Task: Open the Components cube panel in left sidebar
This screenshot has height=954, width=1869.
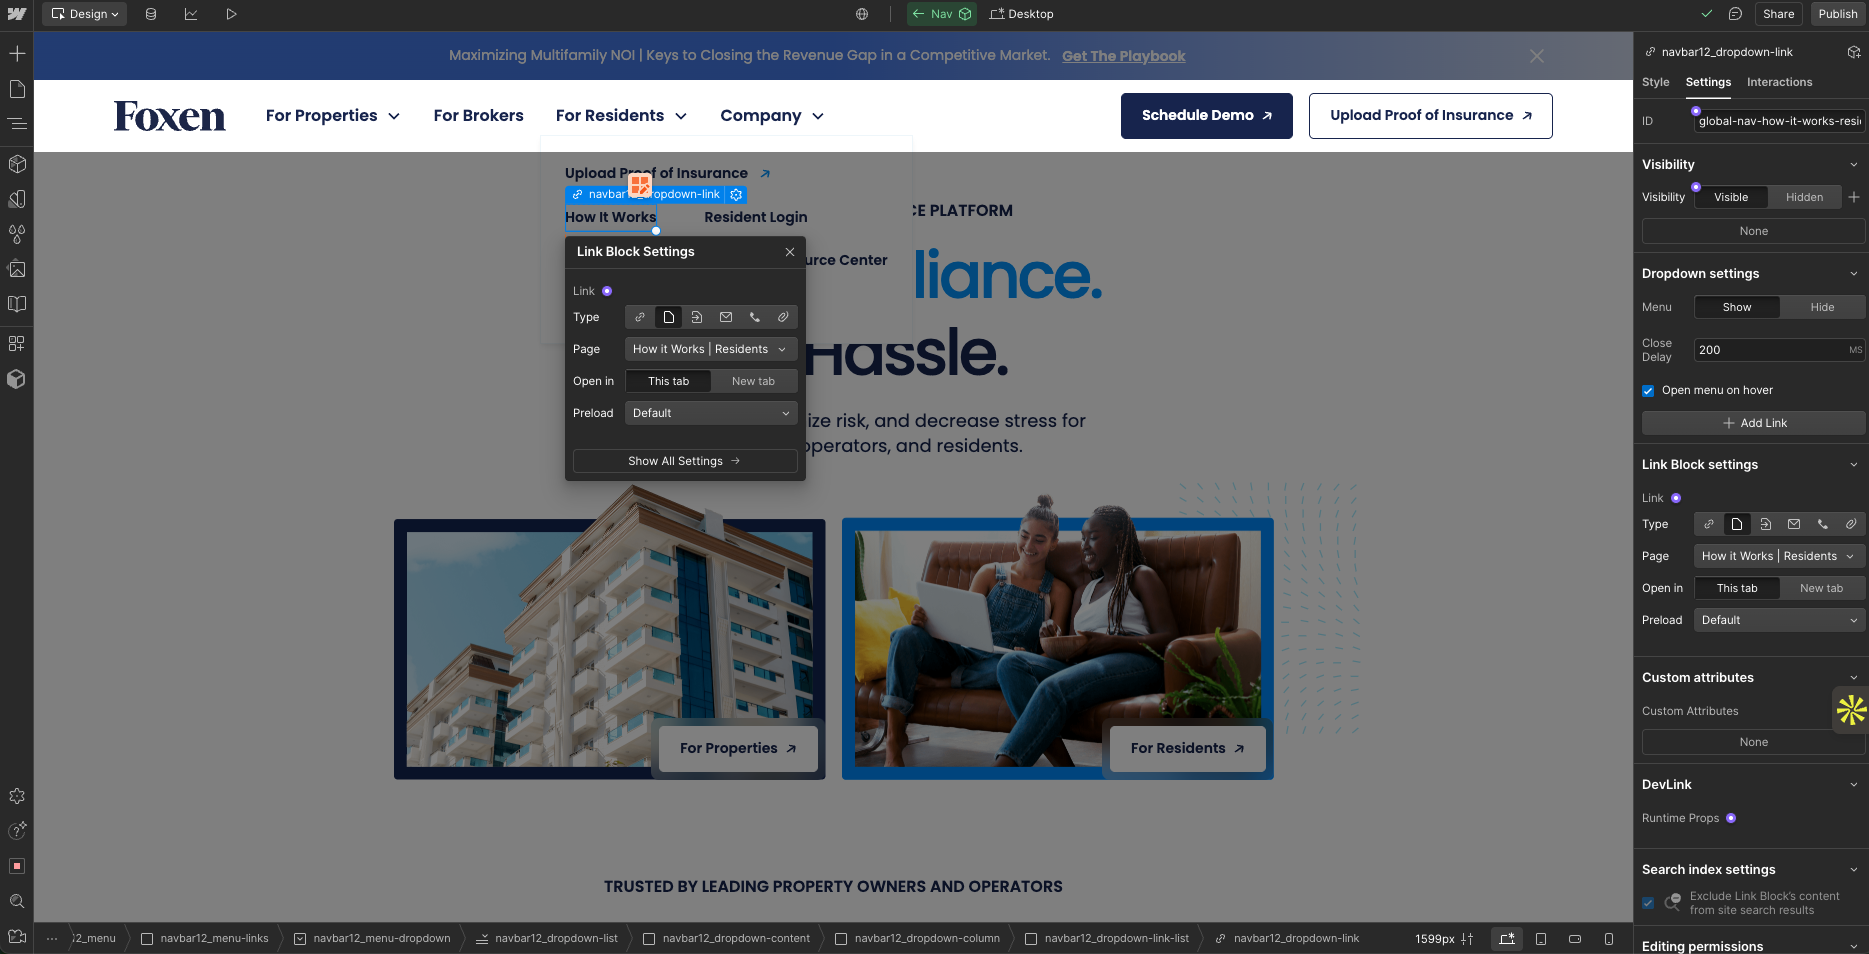Action: tap(17, 163)
